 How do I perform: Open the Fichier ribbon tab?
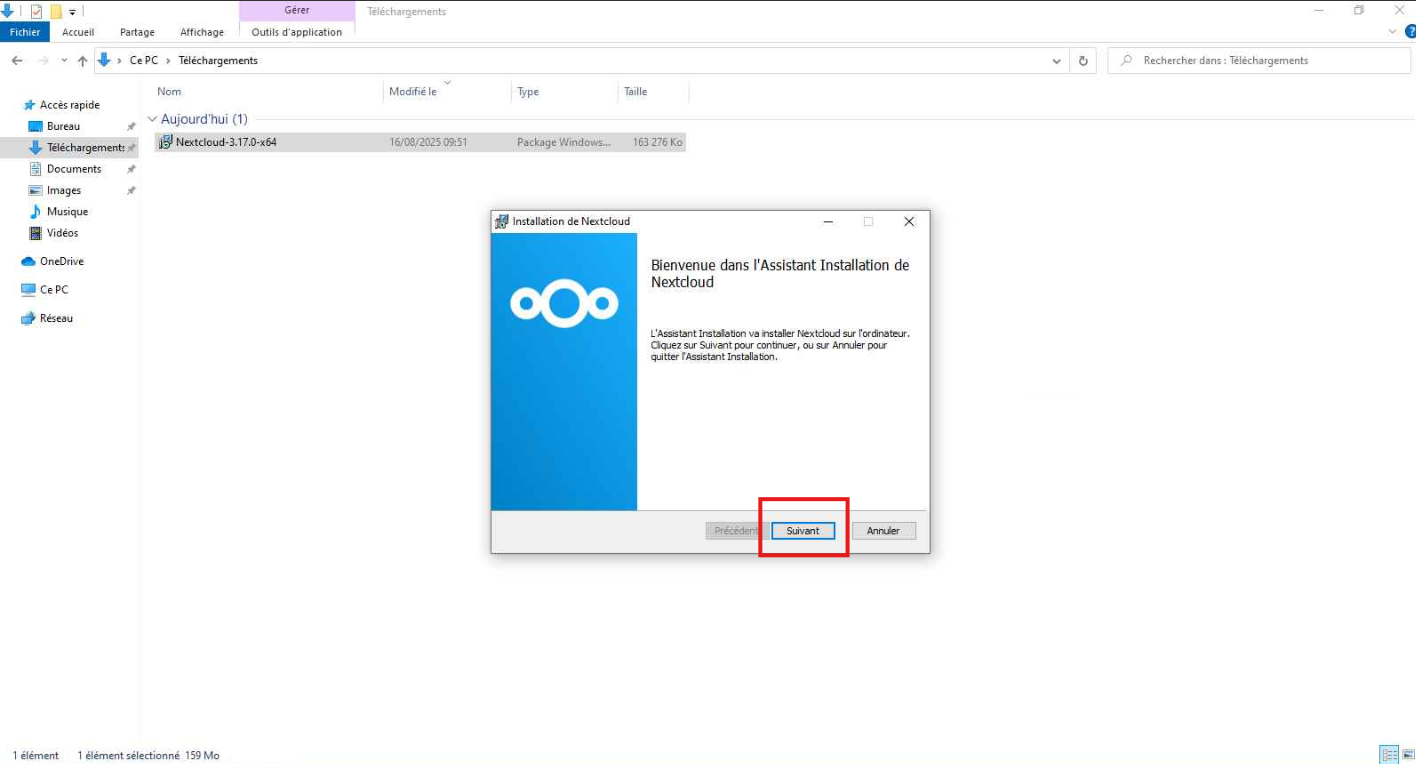25,32
